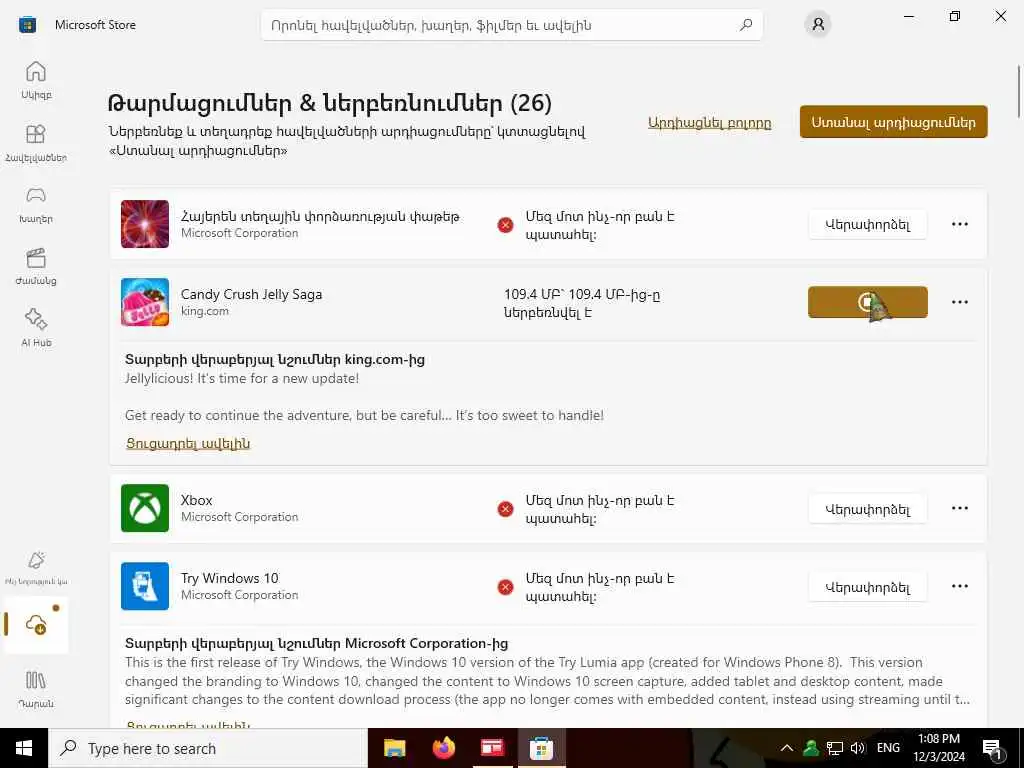This screenshot has height=768, width=1024.
Task: Click the Armenian language pack app icon
Action: (x=145, y=224)
